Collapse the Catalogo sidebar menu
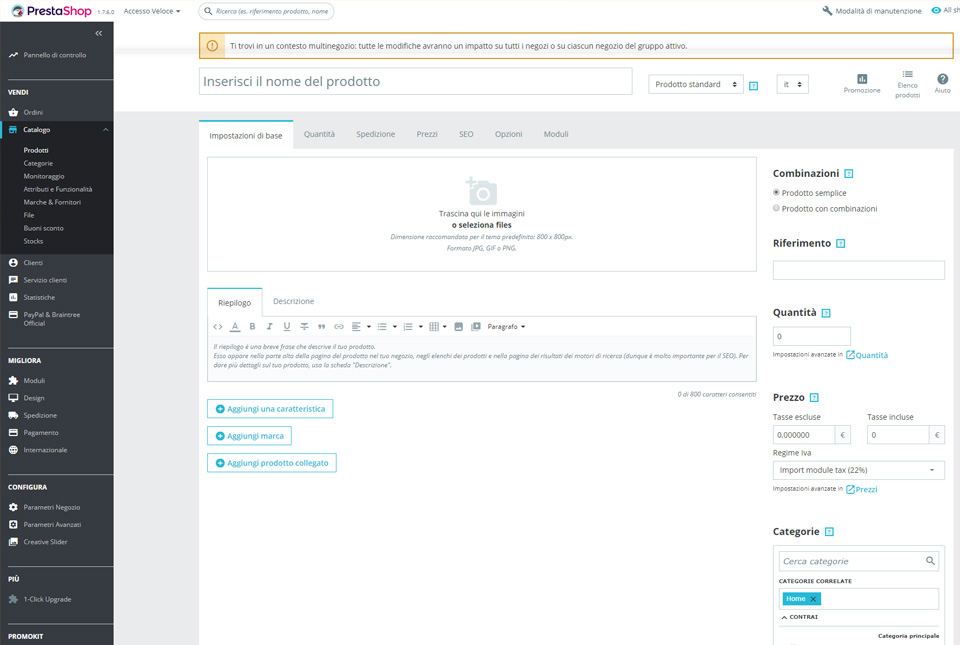The height and width of the screenshot is (645, 960). coord(105,130)
